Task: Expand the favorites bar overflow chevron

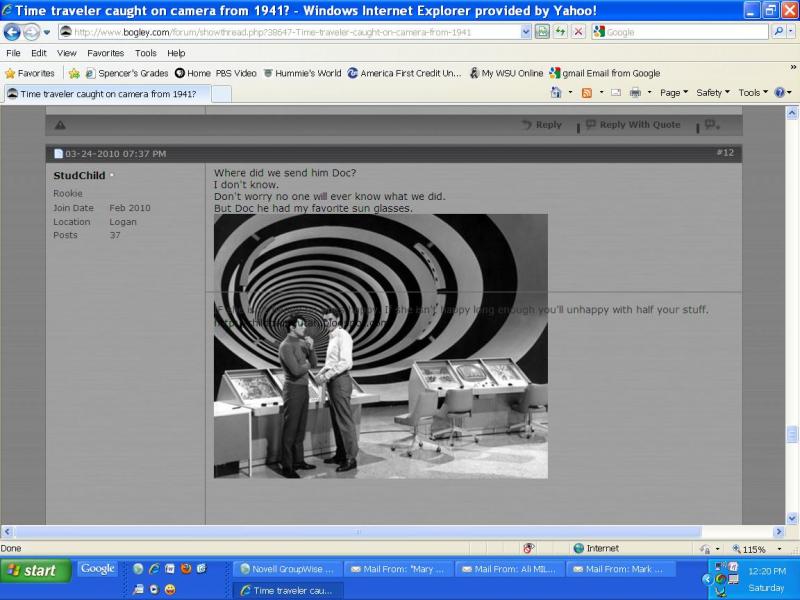Action: pyautogui.click(x=793, y=67)
